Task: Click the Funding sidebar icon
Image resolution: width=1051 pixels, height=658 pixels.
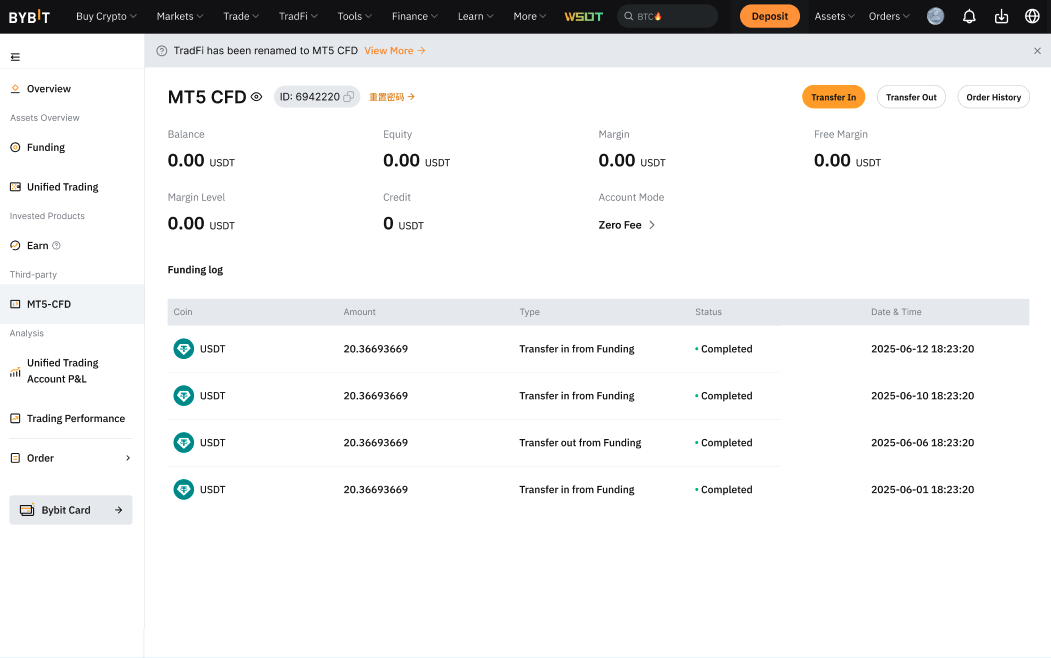Action: click(15, 147)
